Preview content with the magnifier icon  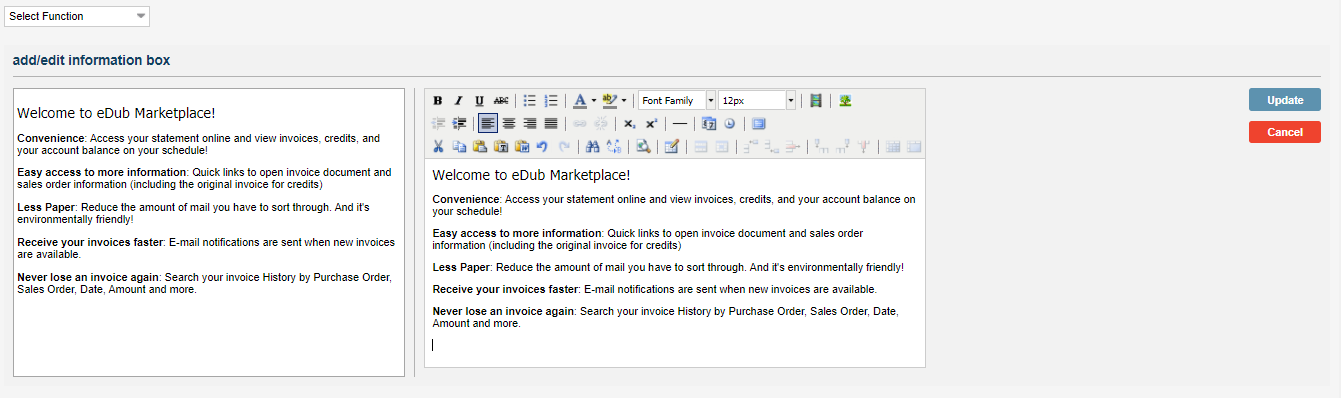click(x=643, y=146)
